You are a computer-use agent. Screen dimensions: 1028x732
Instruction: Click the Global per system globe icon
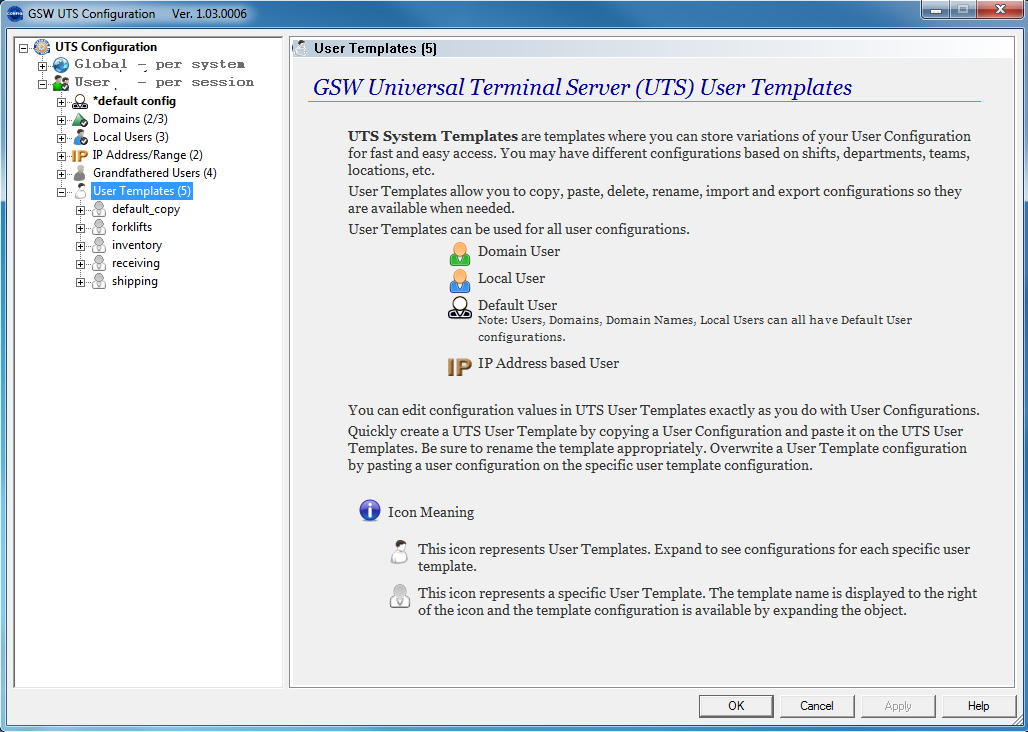click(x=61, y=65)
